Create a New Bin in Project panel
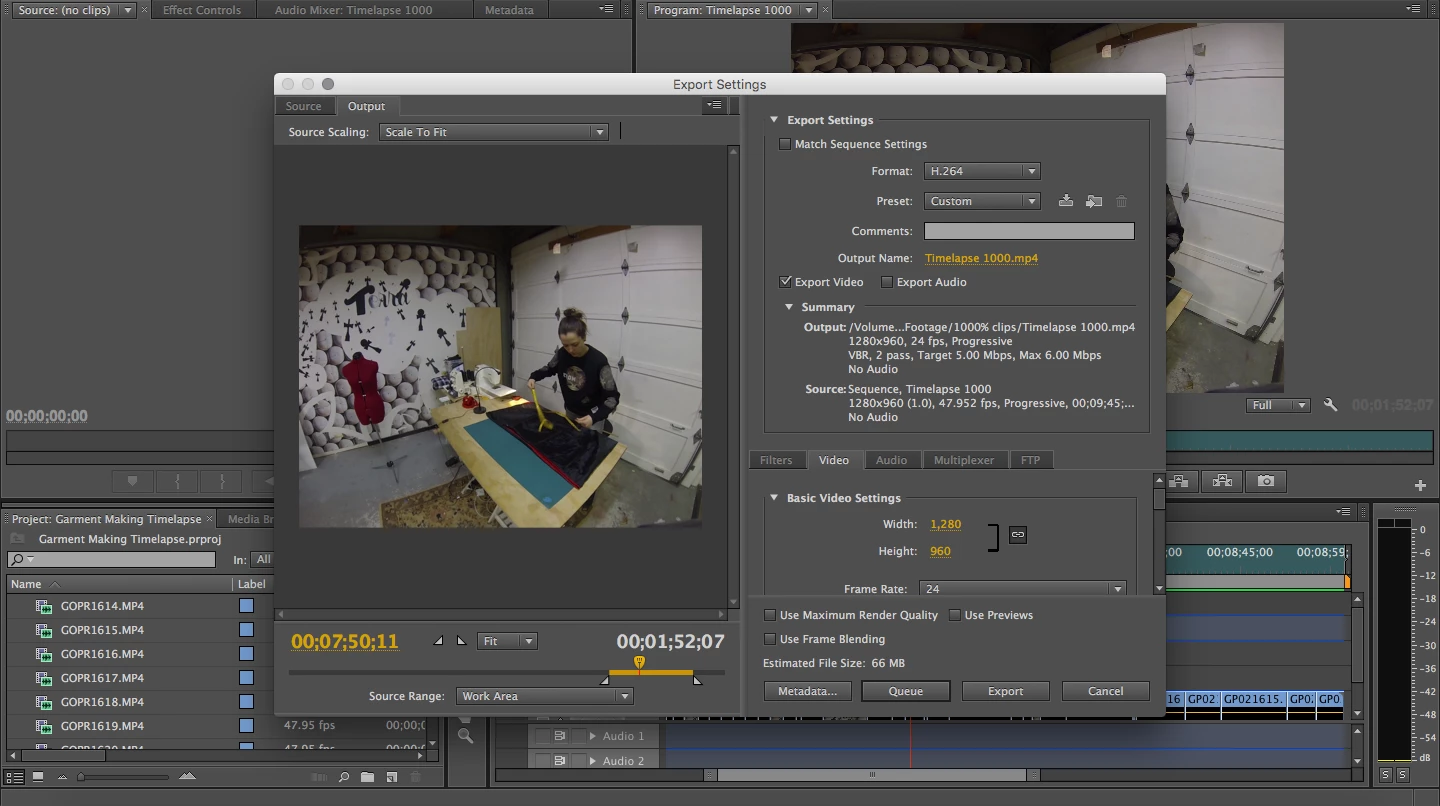This screenshot has width=1440, height=806. tap(368, 777)
